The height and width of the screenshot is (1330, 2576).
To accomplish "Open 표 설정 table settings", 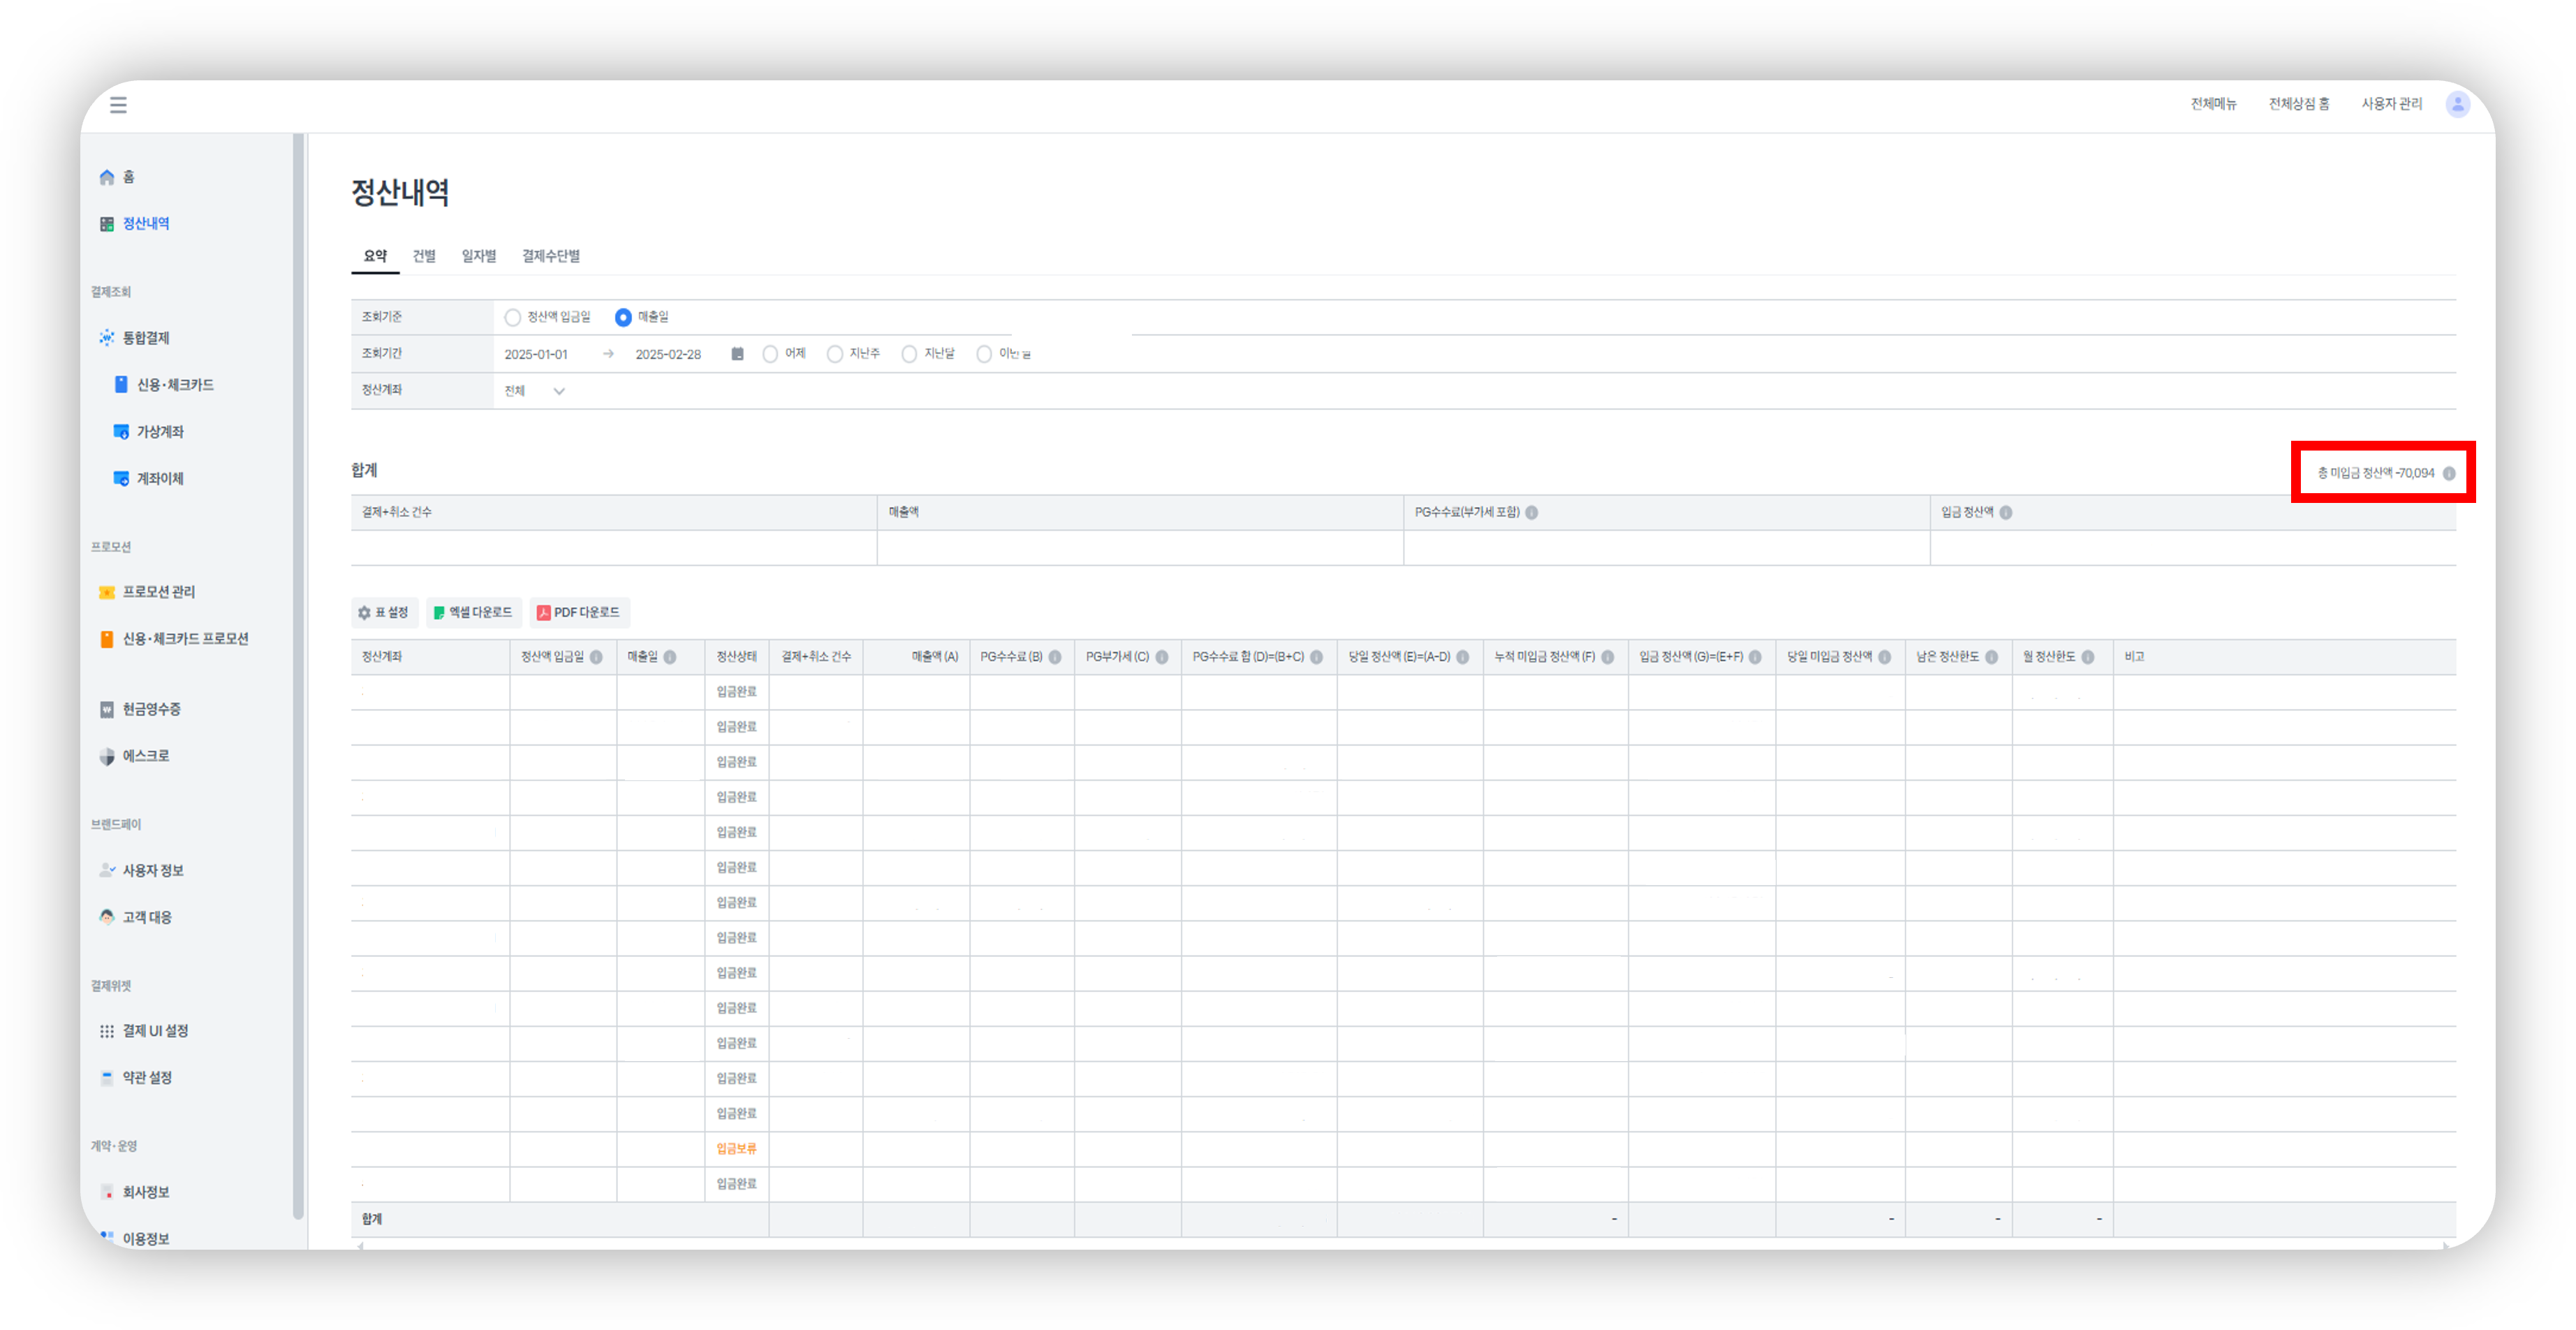I will [x=384, y=613].
